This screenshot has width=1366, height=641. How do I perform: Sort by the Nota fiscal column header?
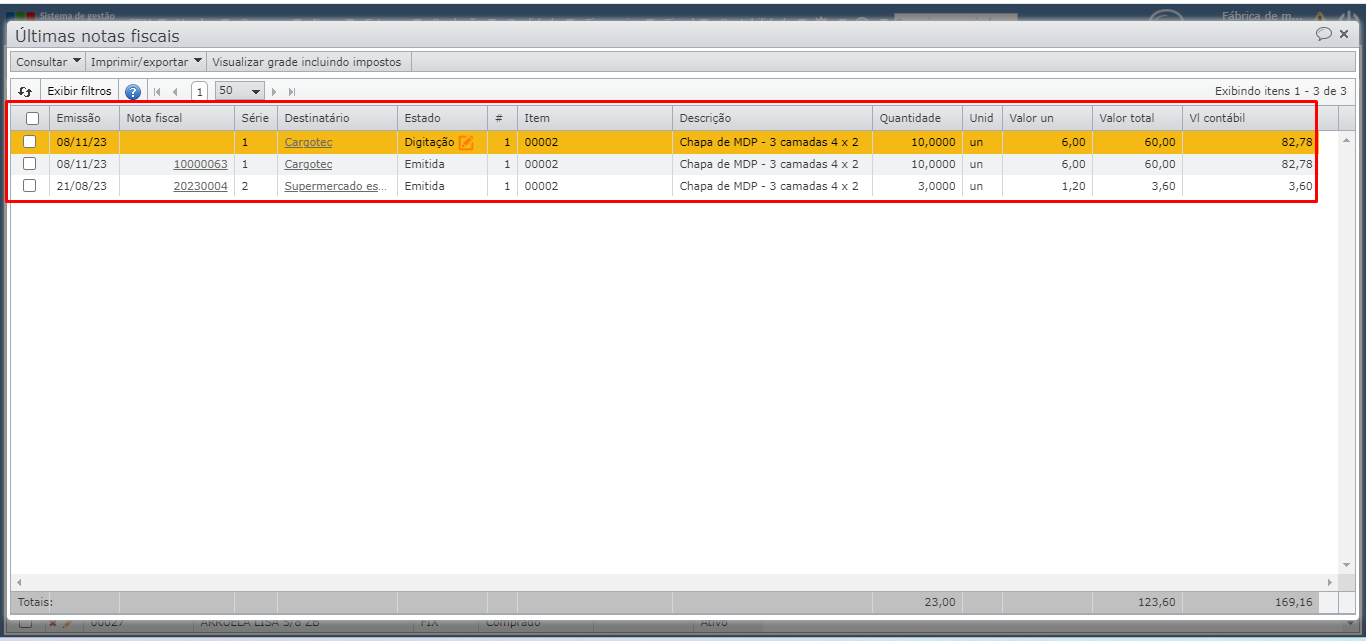point(177,118)
